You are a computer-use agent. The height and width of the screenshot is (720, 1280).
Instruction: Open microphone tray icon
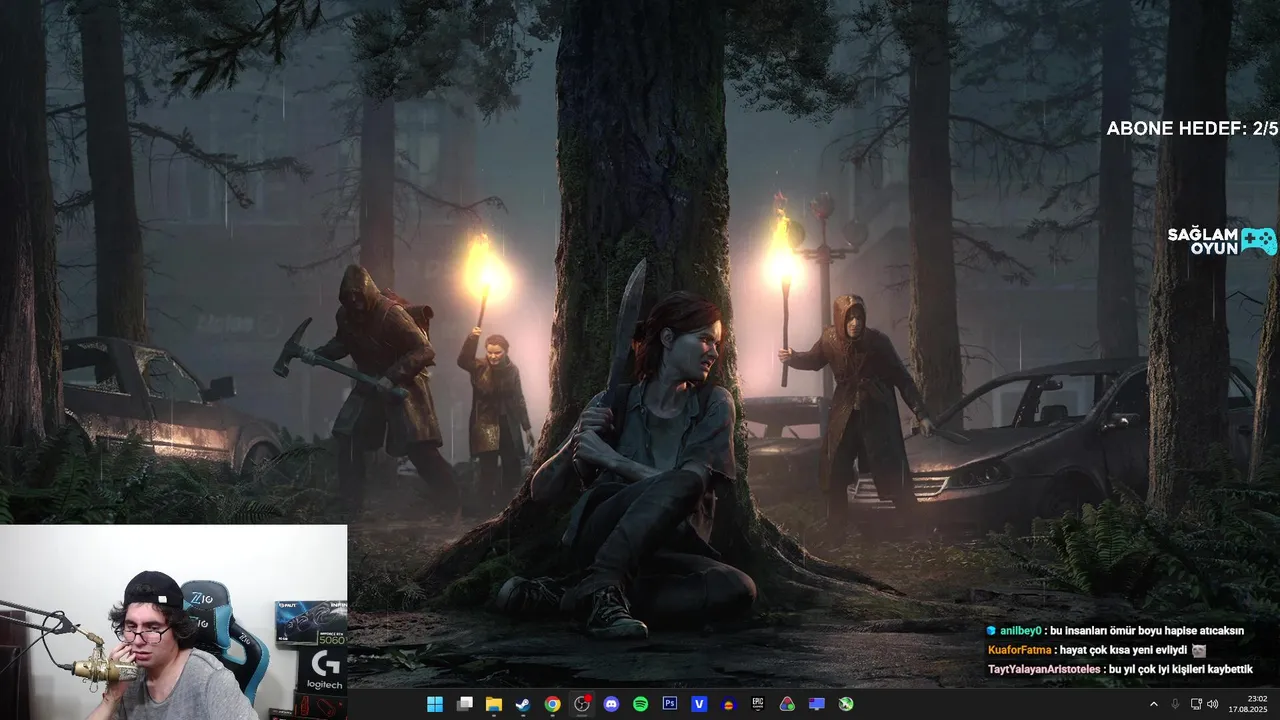1175,704
